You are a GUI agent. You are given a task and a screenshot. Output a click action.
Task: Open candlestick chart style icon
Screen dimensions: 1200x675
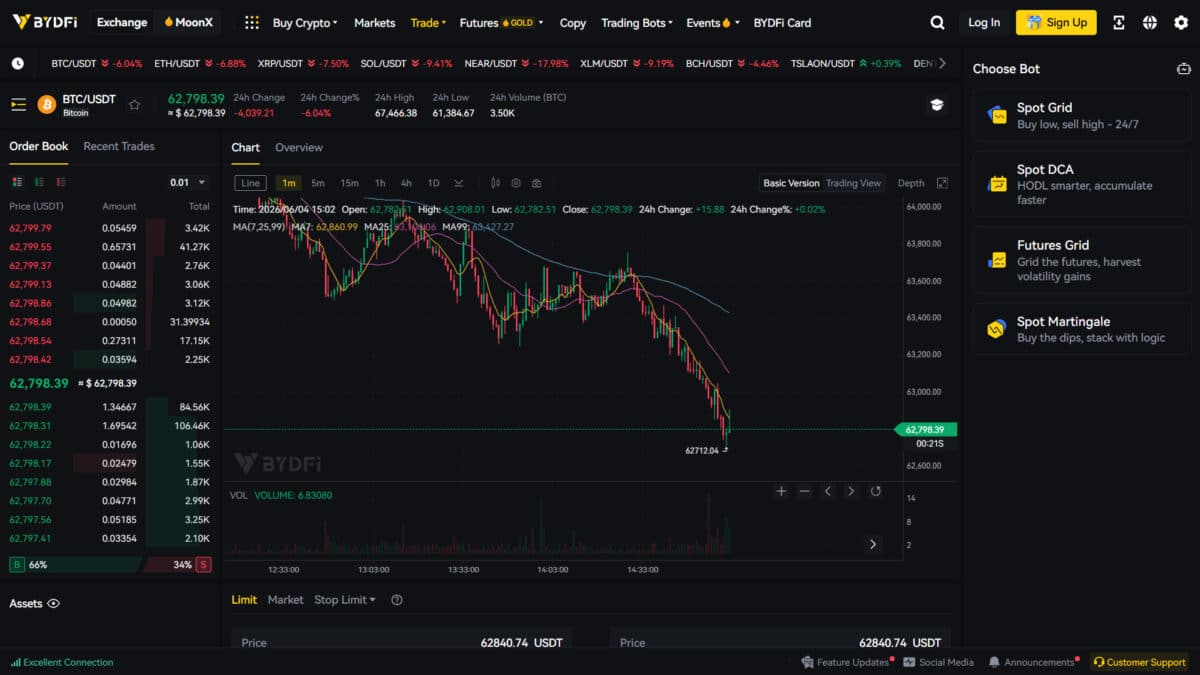point(495,183)
